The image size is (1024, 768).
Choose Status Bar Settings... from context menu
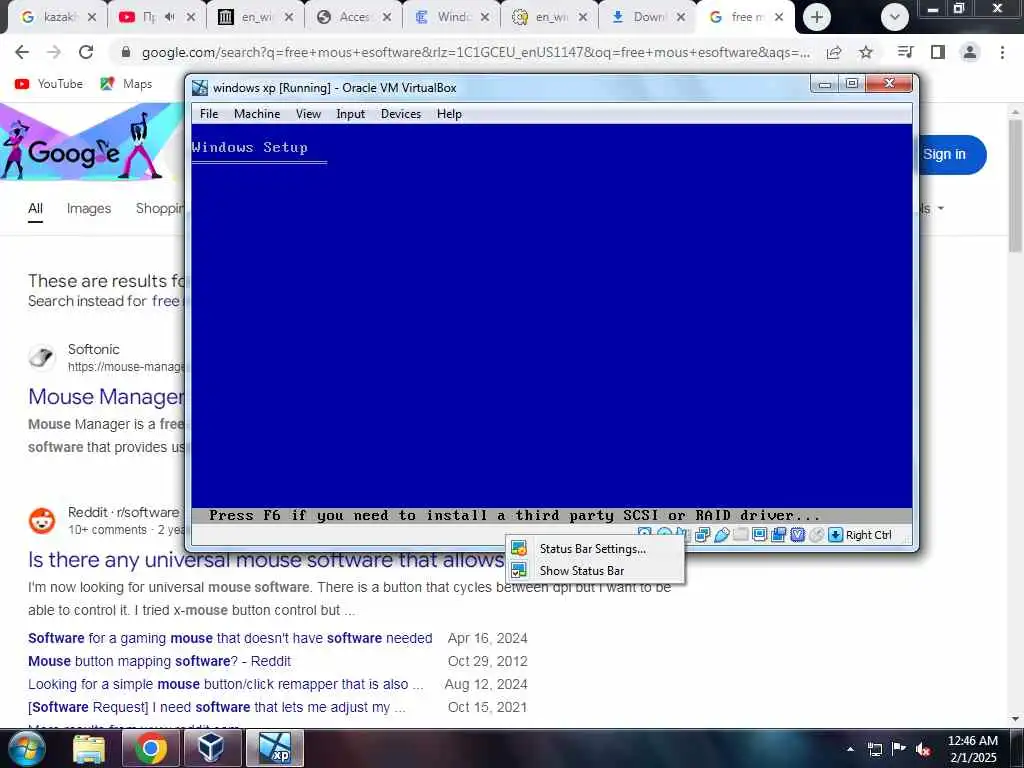point(592,549)
